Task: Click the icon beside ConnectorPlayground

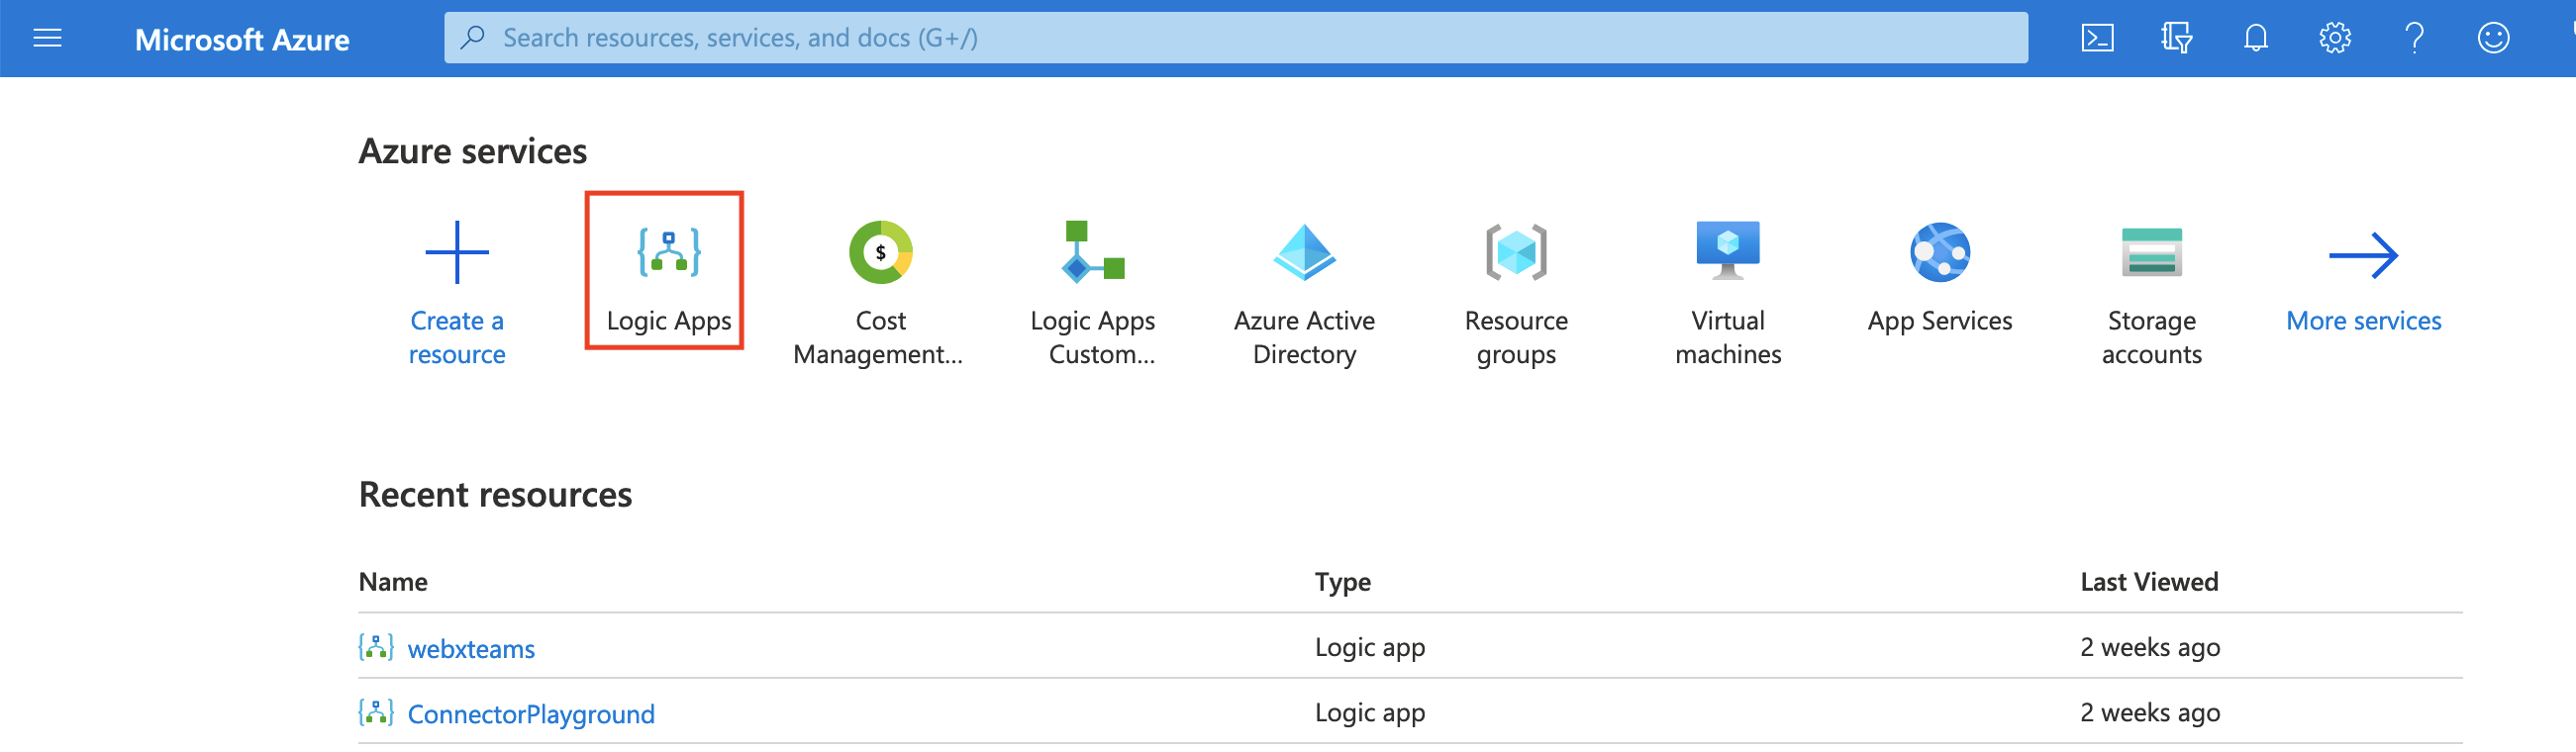Action: coord(376,712)
